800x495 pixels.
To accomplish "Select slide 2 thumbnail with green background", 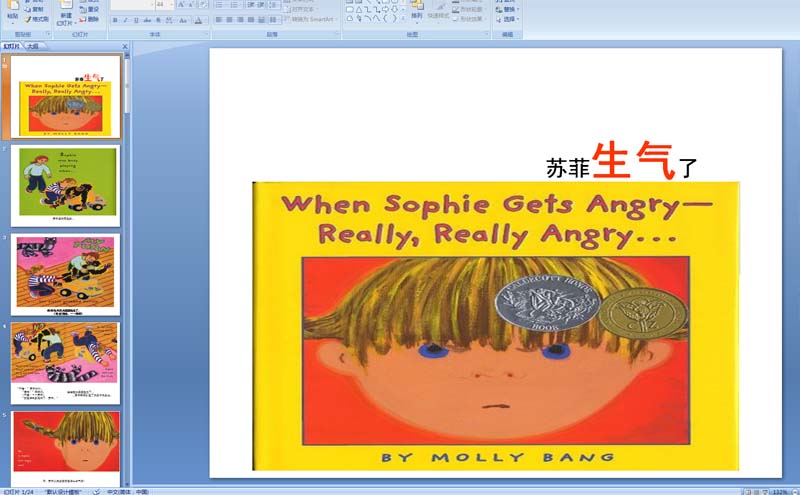I will coord(65,186).
